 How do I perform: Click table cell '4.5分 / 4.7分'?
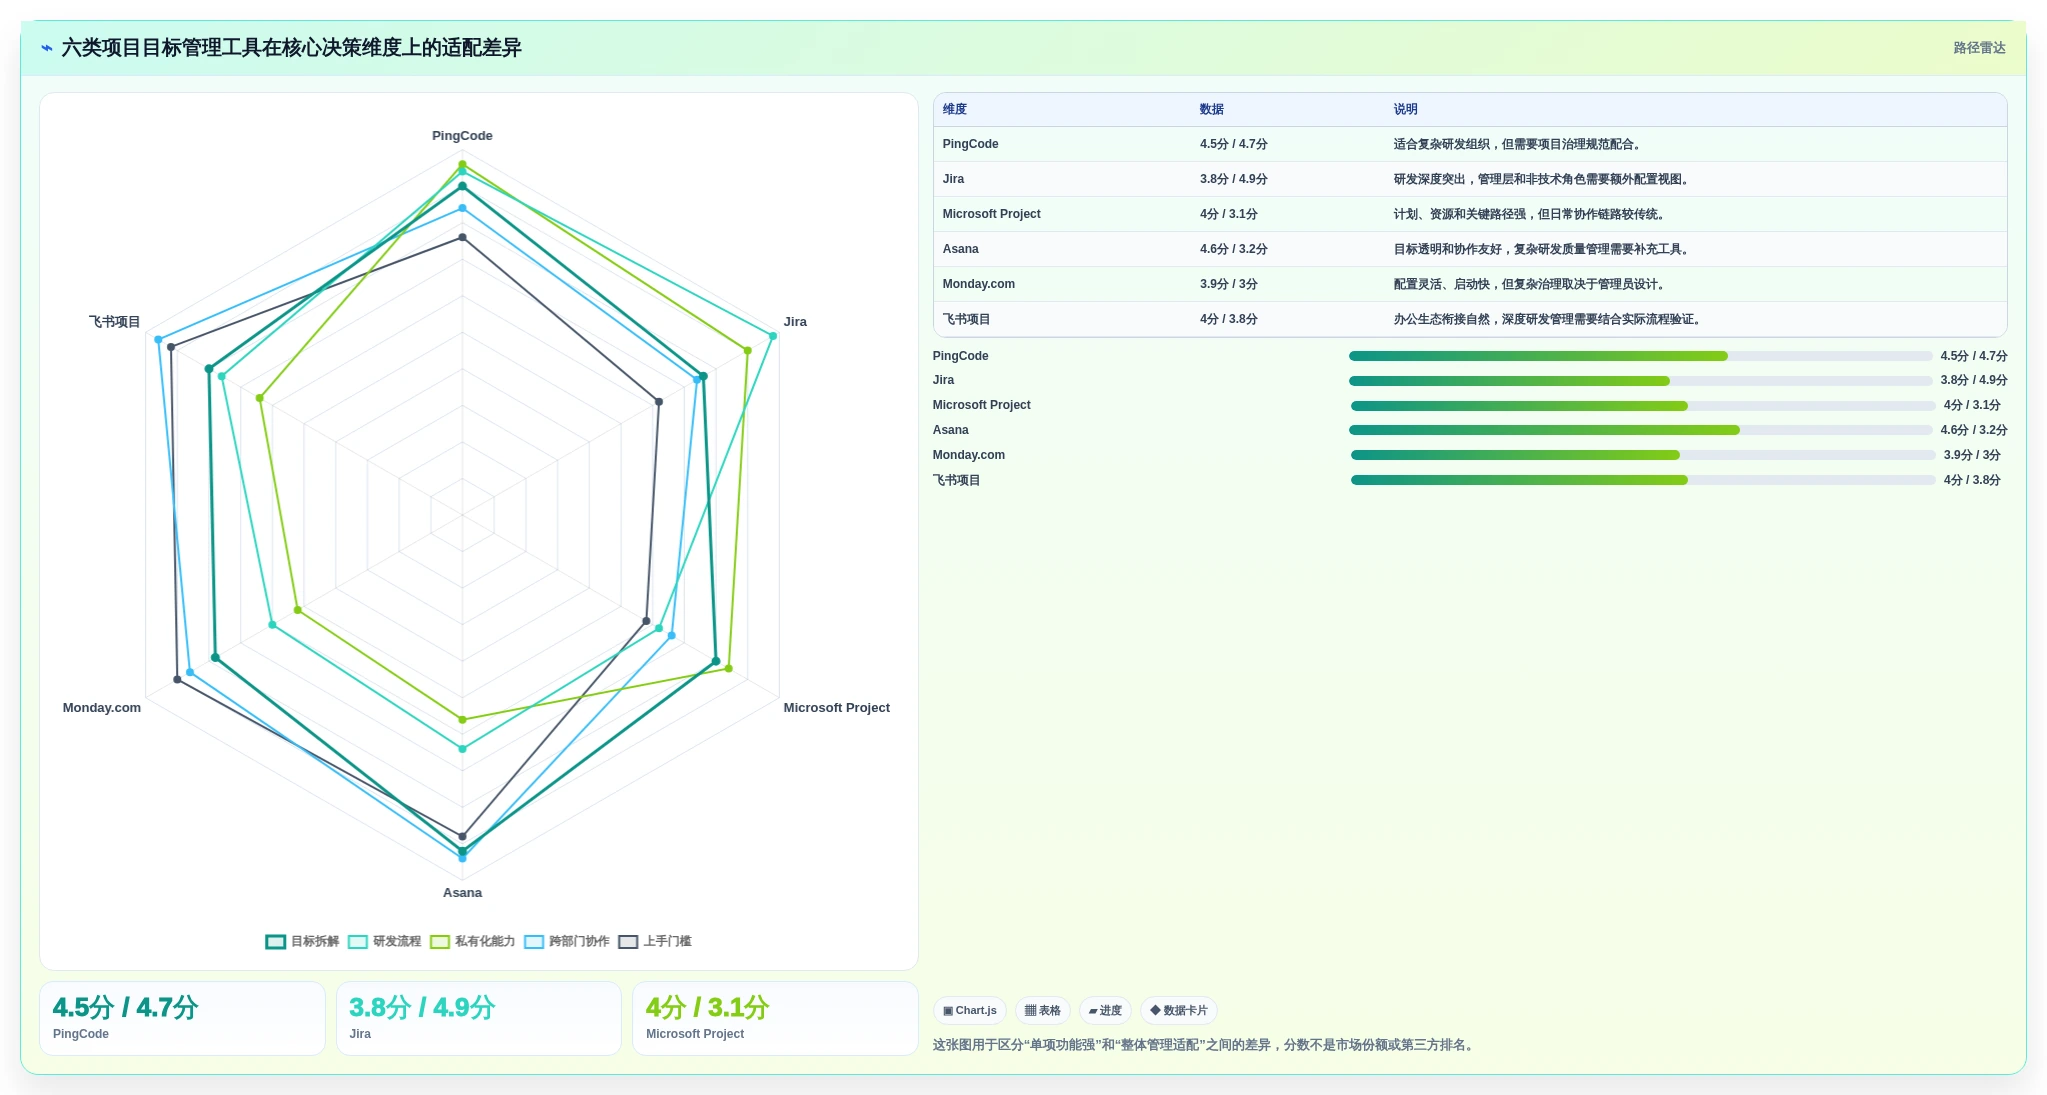pyautogui.click(x=1233, y=144)
